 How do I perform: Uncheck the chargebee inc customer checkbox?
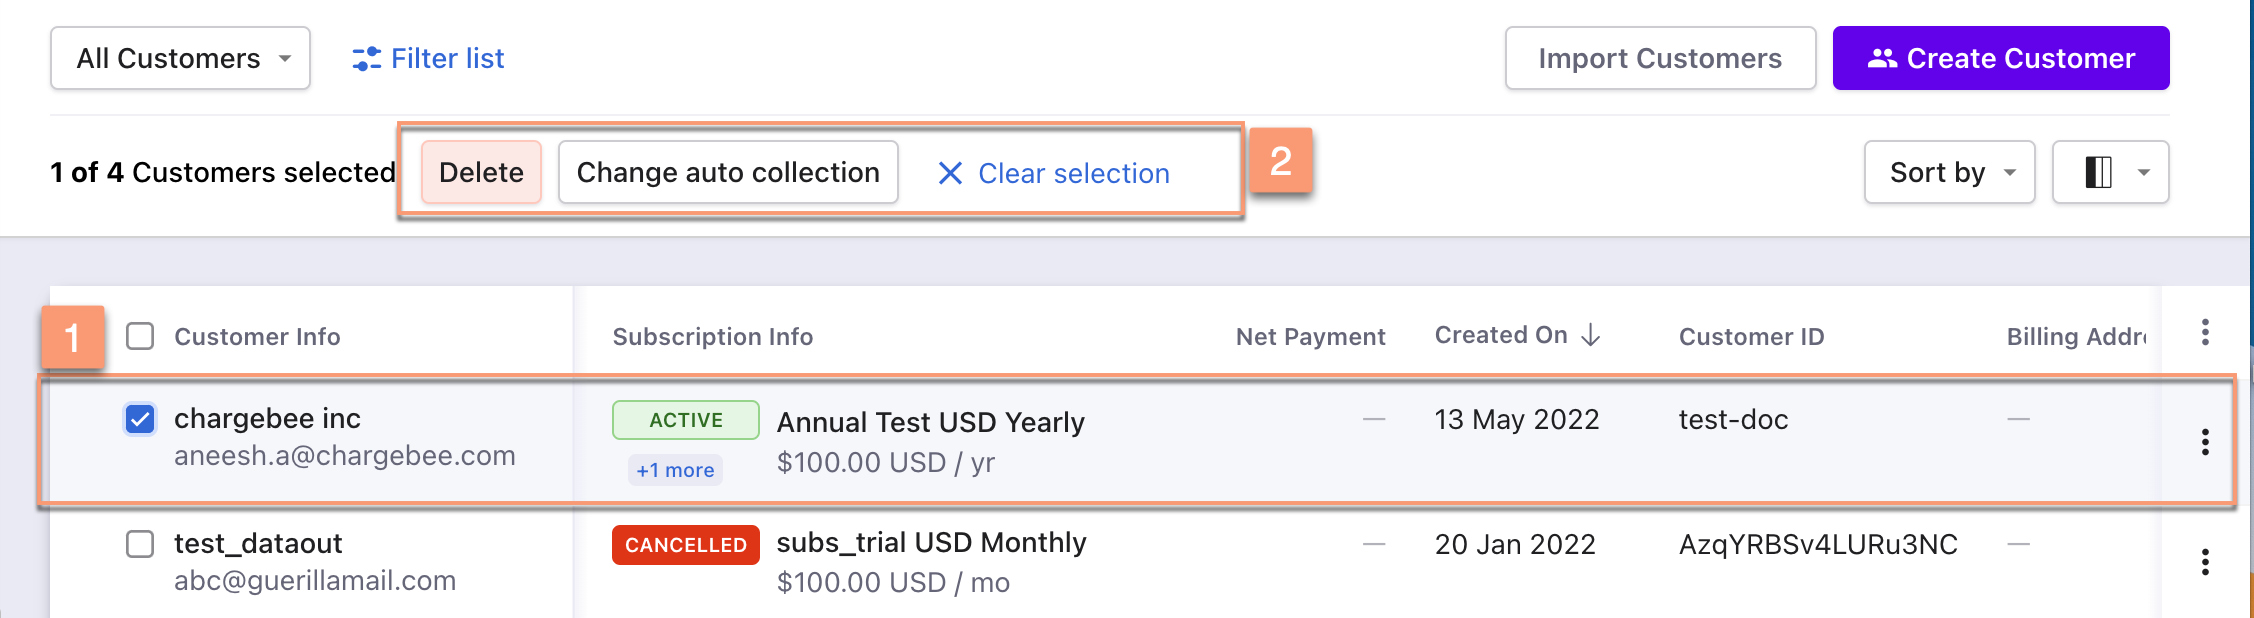point(140,419)
